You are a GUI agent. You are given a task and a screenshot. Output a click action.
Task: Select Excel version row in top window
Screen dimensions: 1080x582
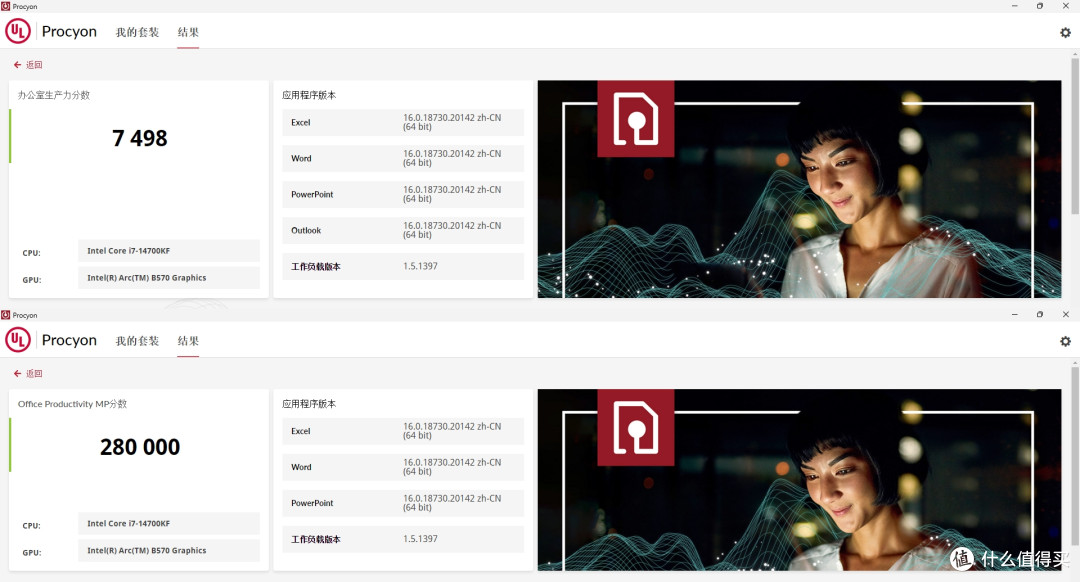pyautogui.click(x=403, y=123)
